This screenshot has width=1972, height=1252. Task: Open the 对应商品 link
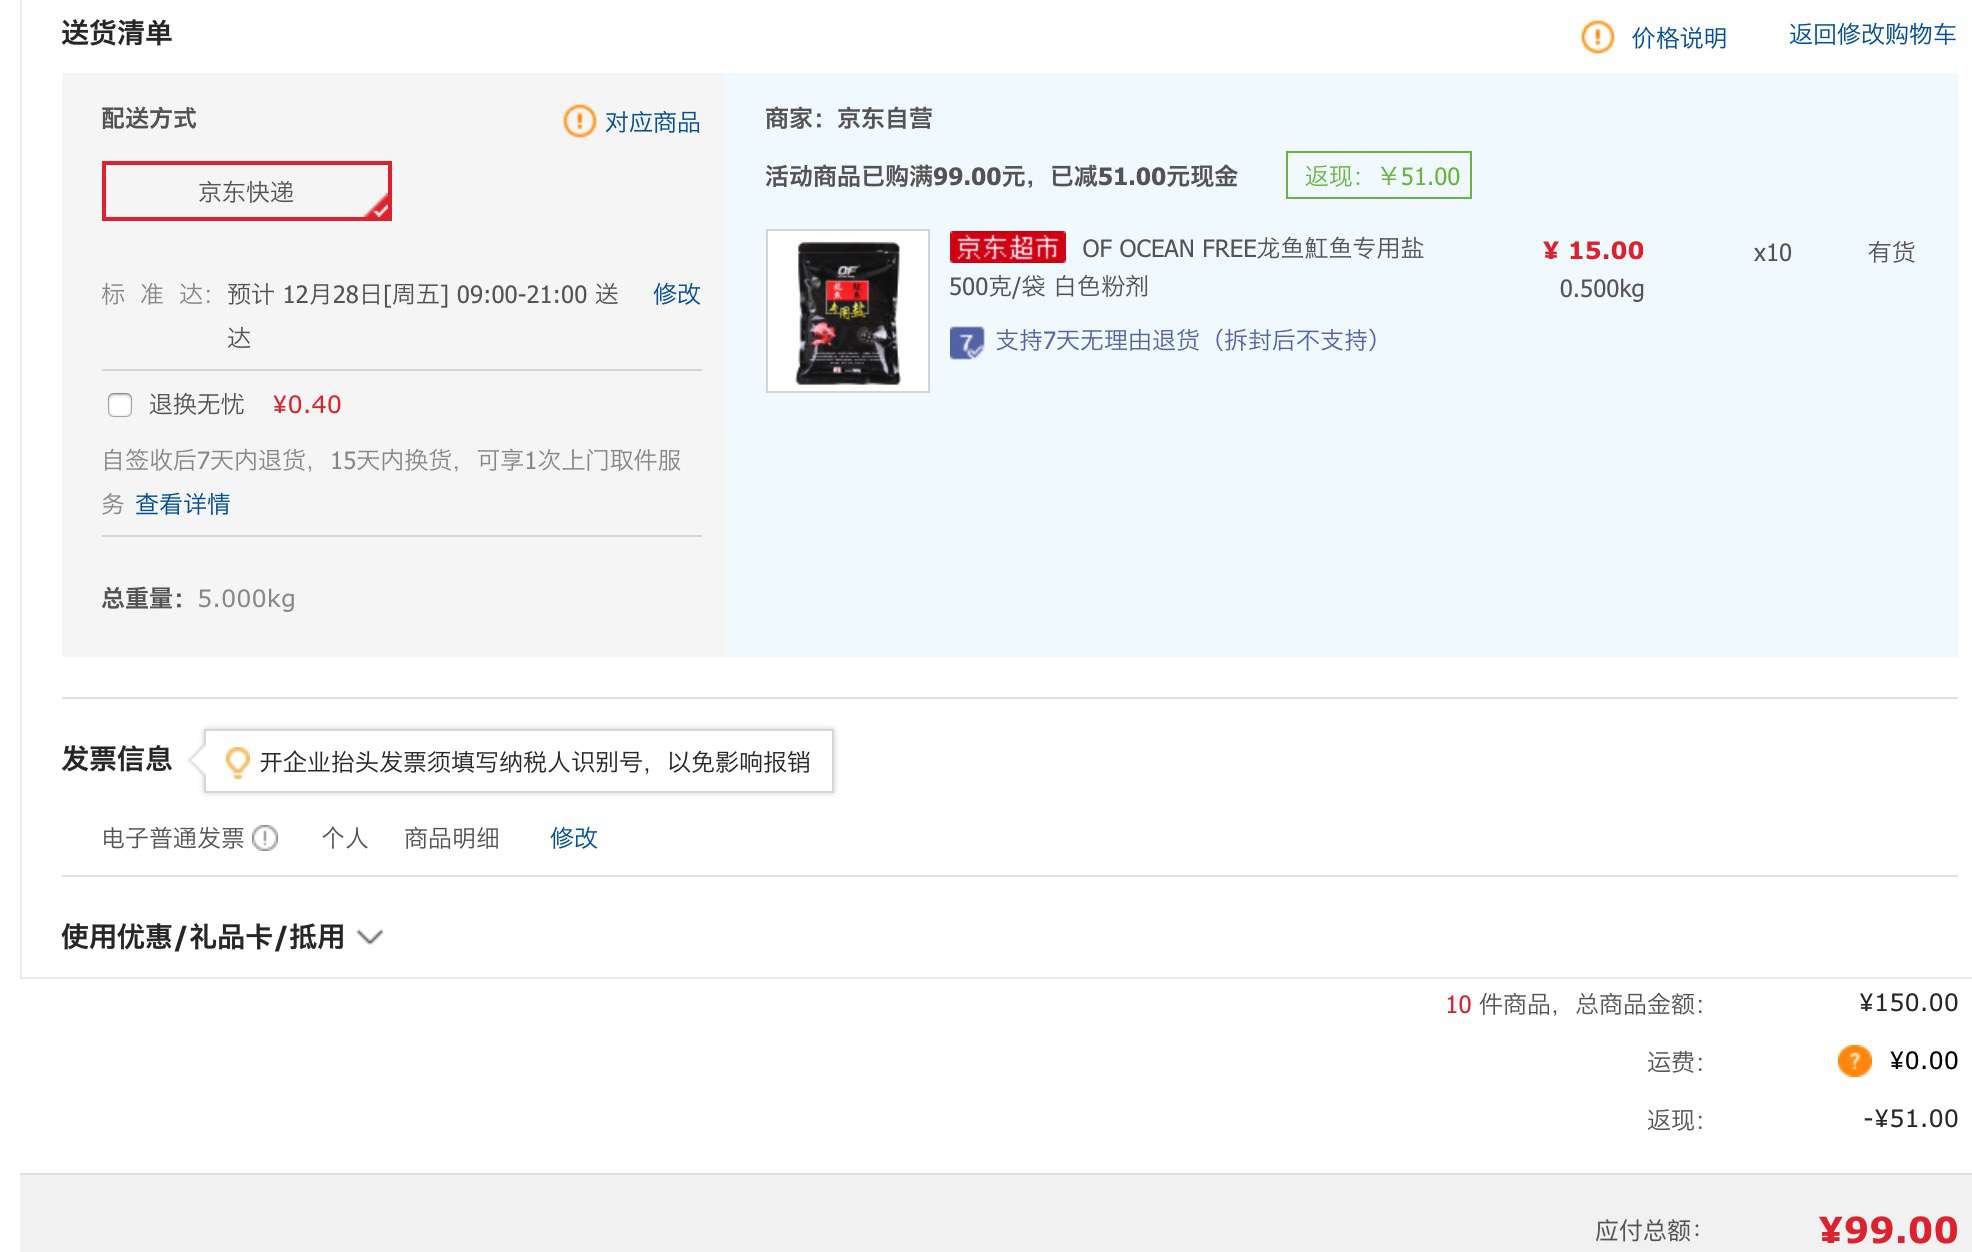point(652,122)
